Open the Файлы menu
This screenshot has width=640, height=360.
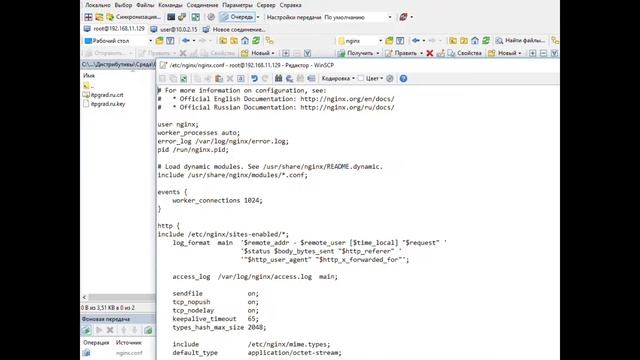(145, 5)
